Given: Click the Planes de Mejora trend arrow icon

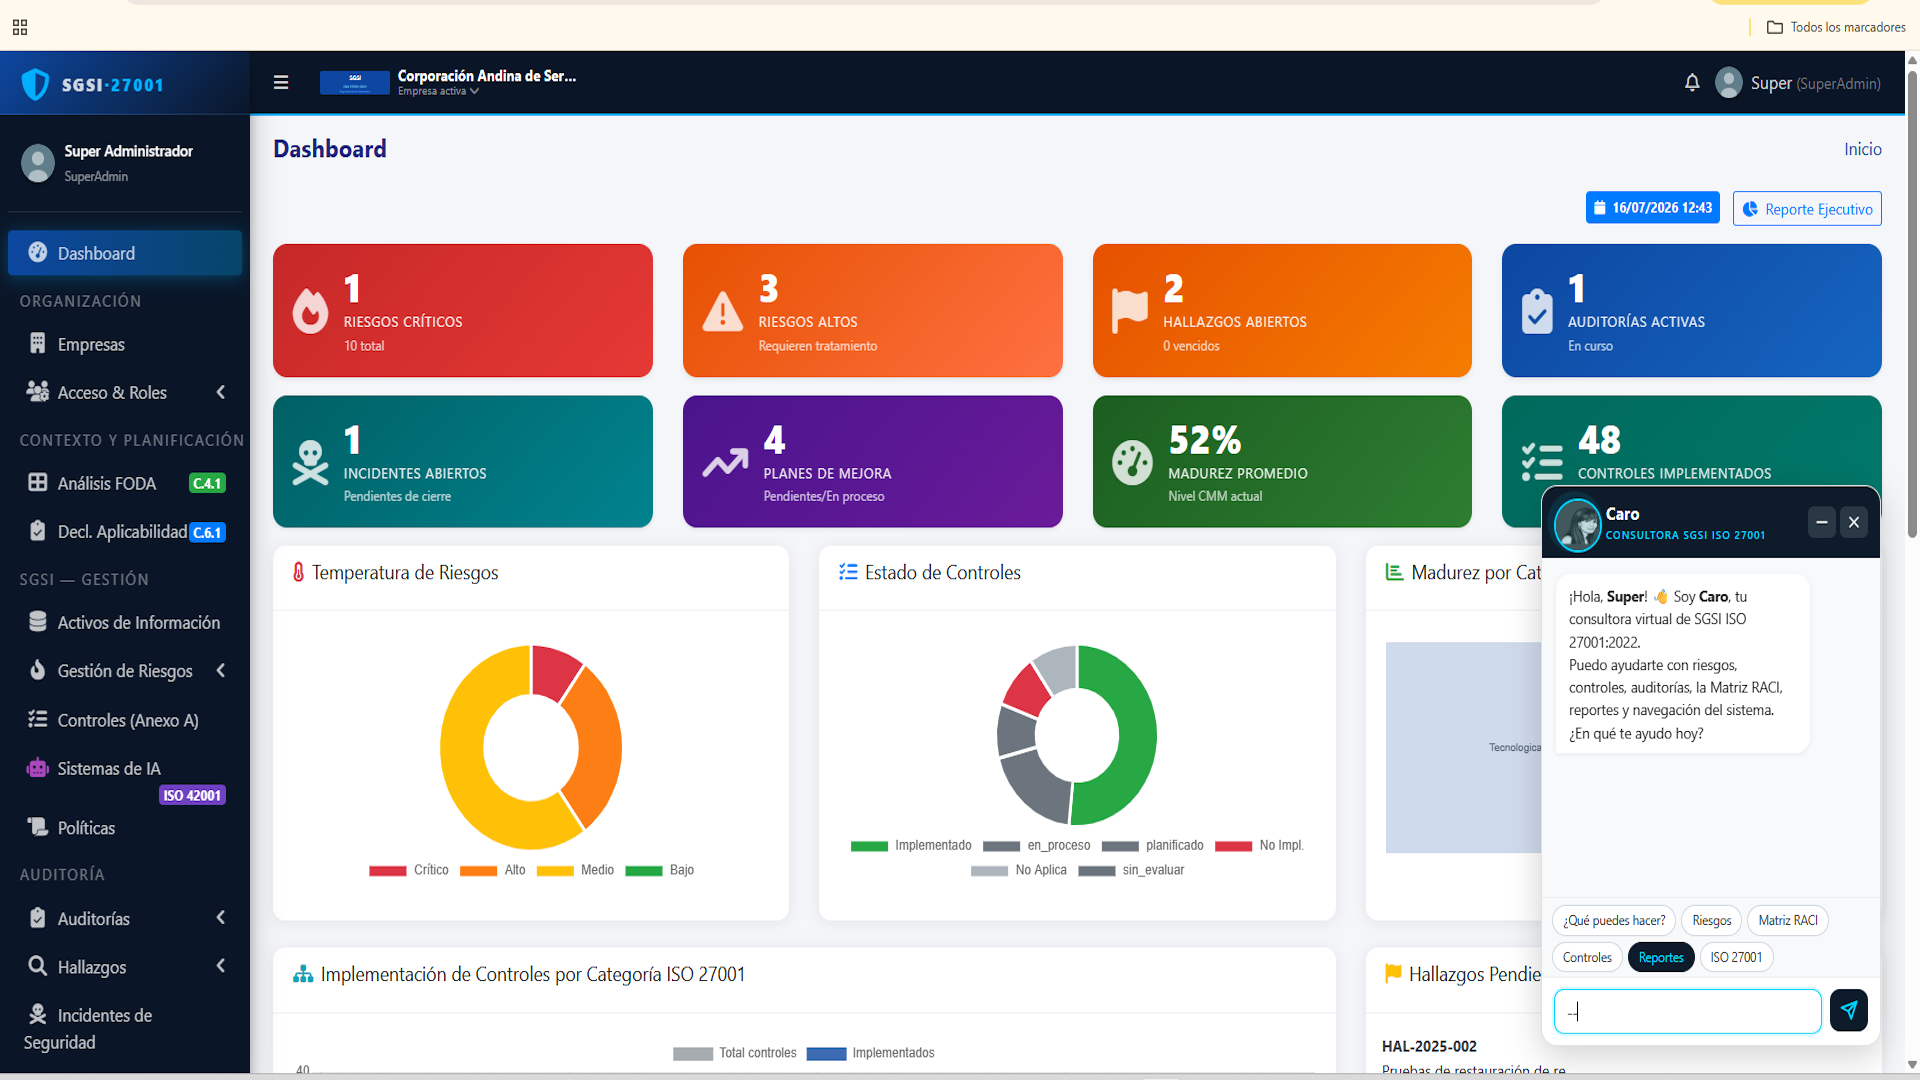Looking at the screenshot, I should [x=724, y=463].
